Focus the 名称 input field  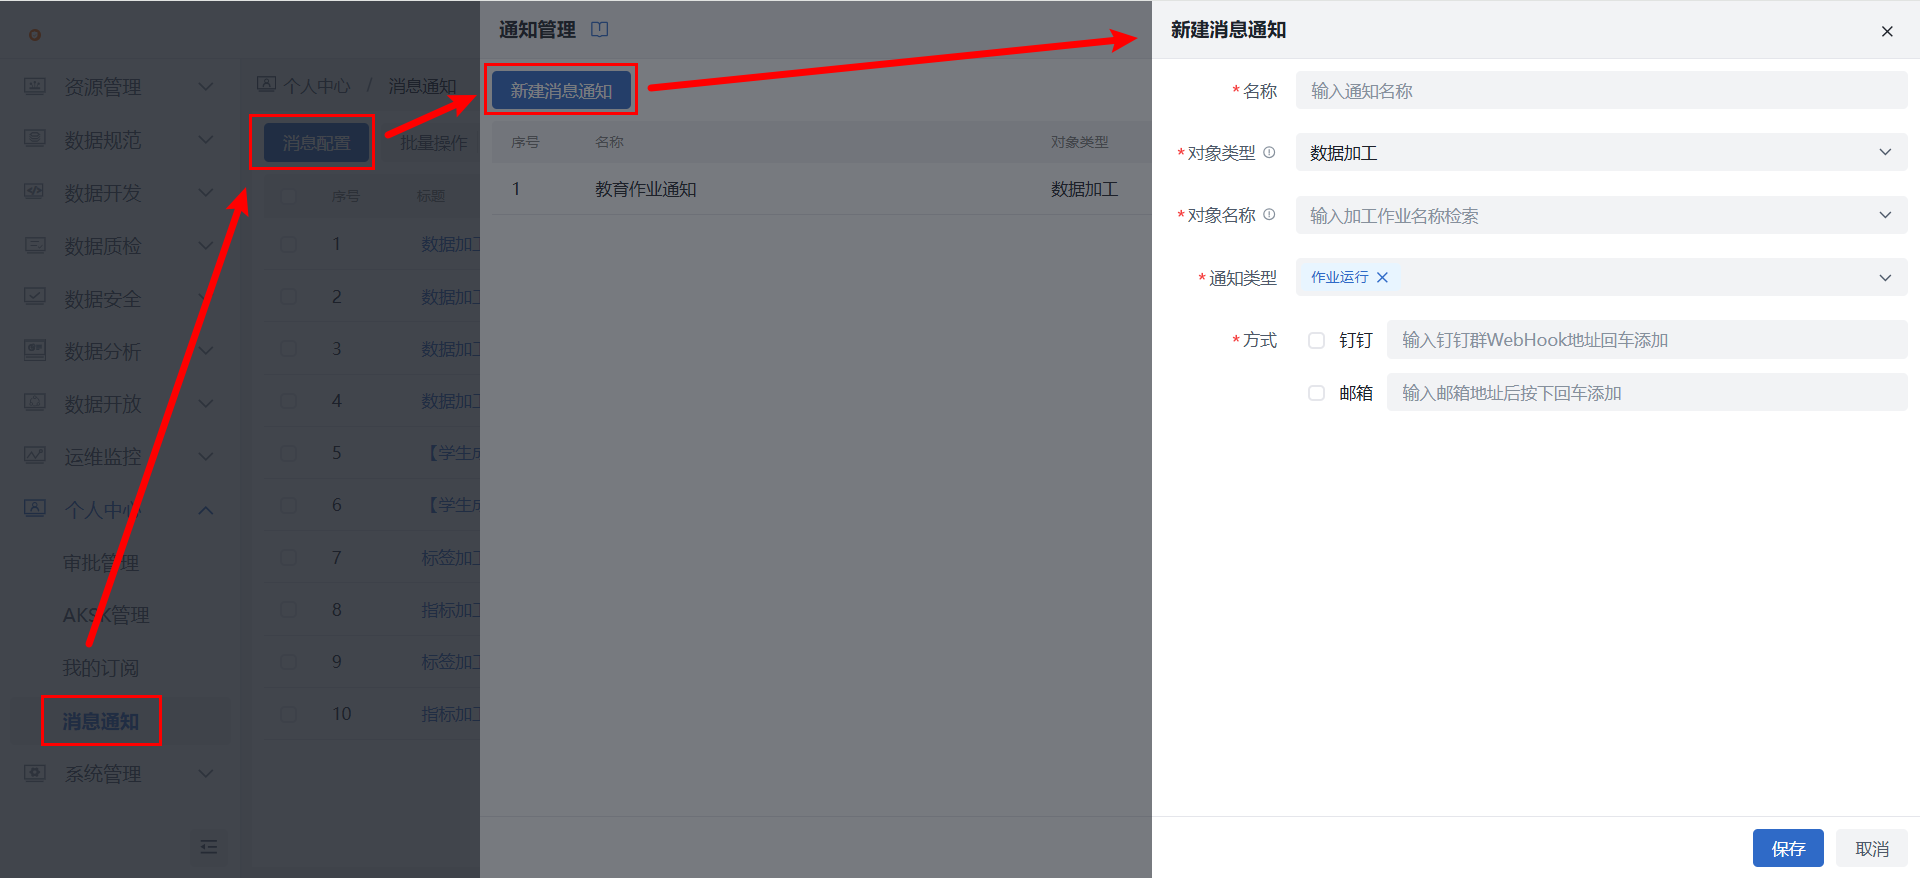pyautogui.click(x=1601, y=90)
